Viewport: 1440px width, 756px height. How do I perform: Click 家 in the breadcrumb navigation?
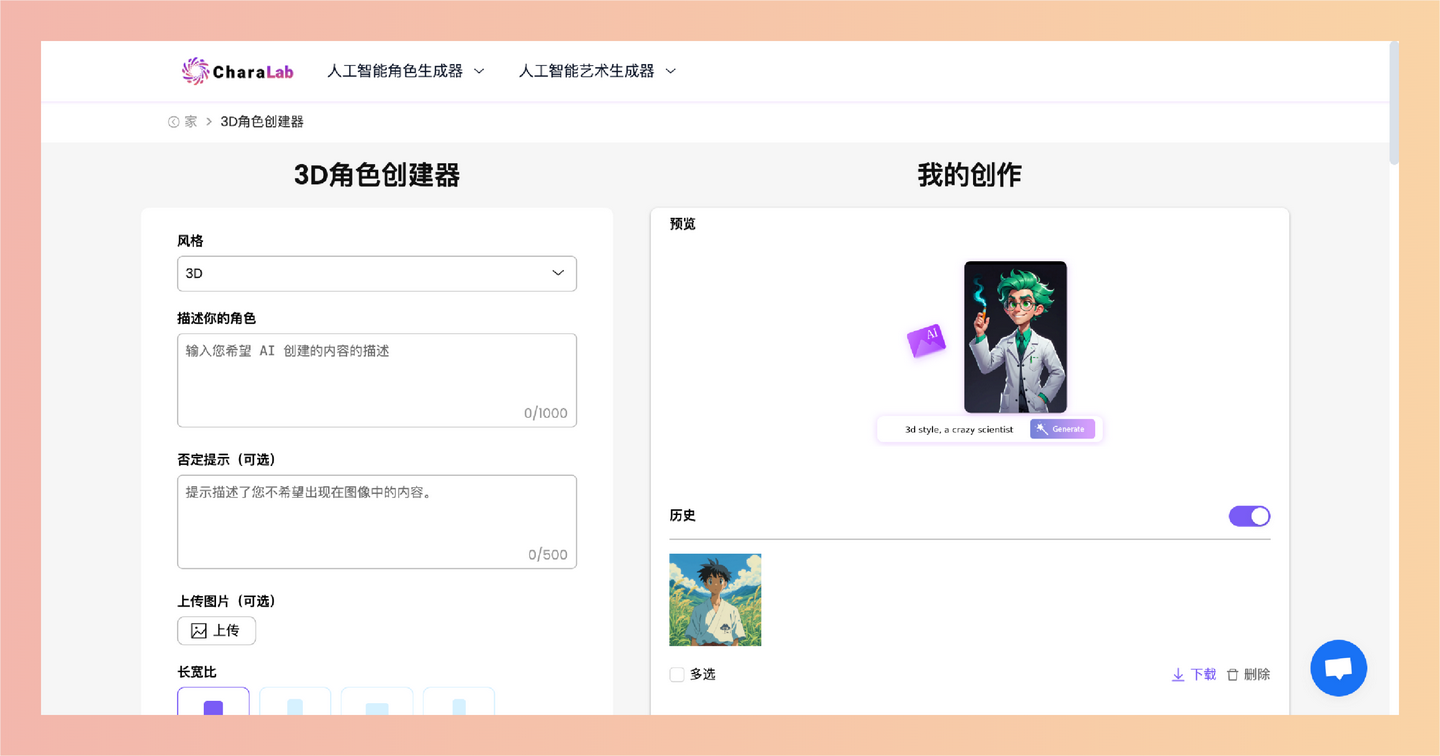click(x=189, y=121)
